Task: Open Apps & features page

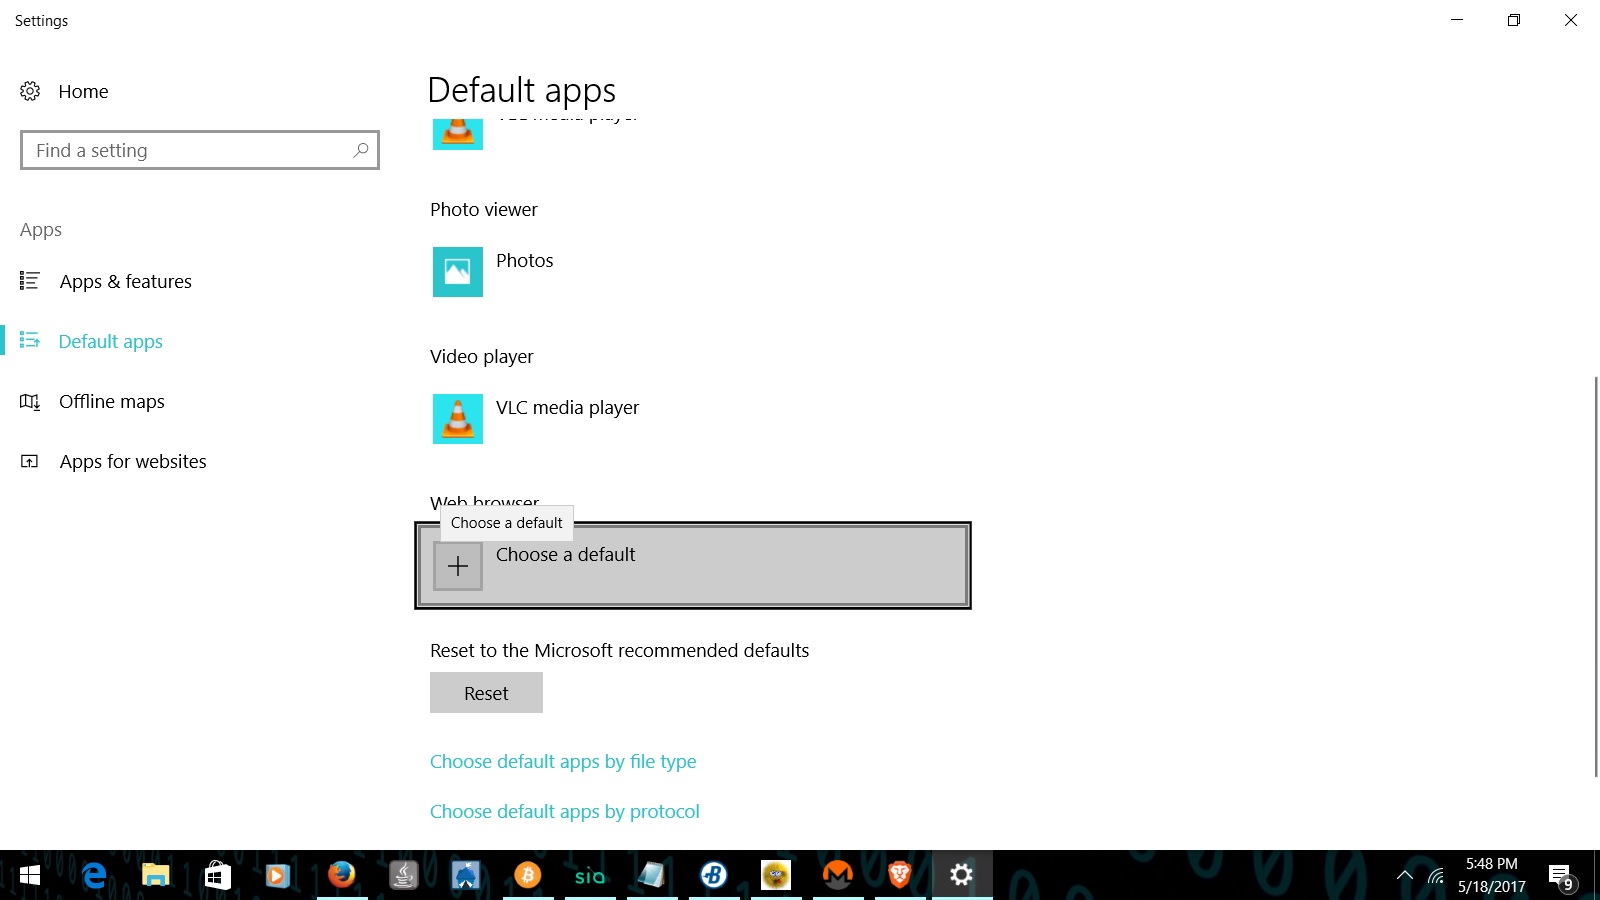Action: (x=125, y=281)
